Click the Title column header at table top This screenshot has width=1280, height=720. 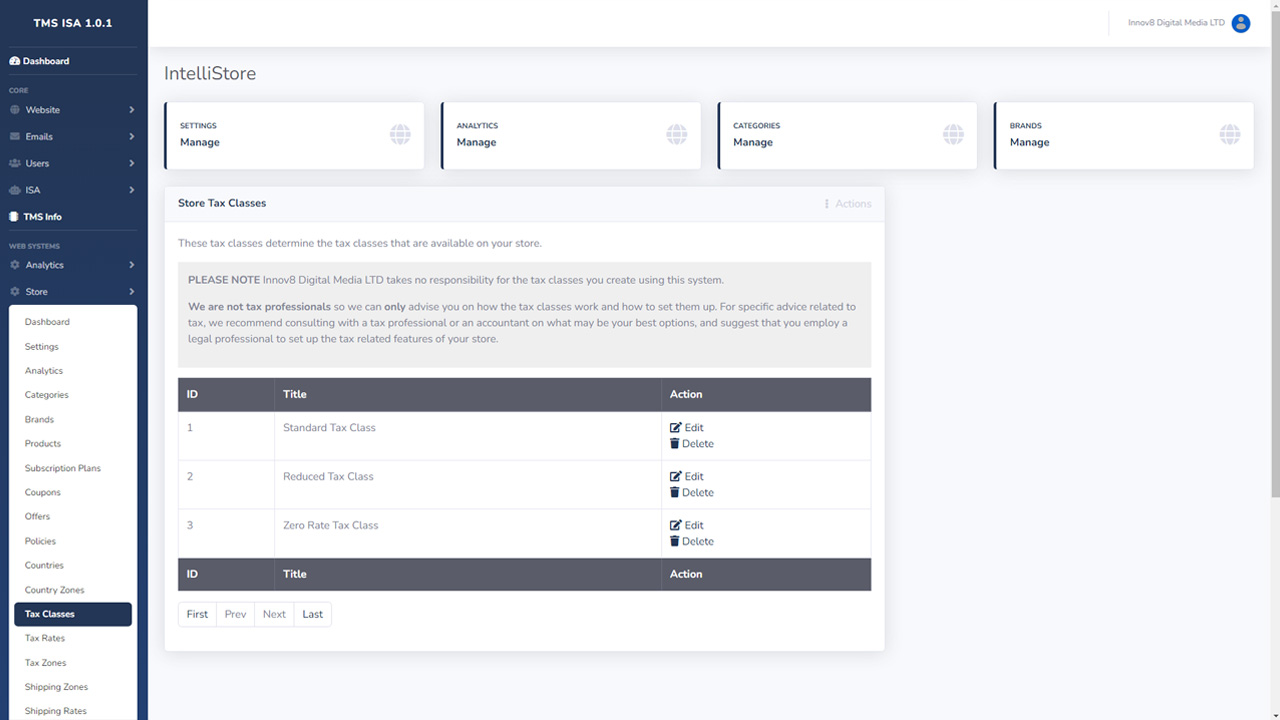[x=468, y=394]
